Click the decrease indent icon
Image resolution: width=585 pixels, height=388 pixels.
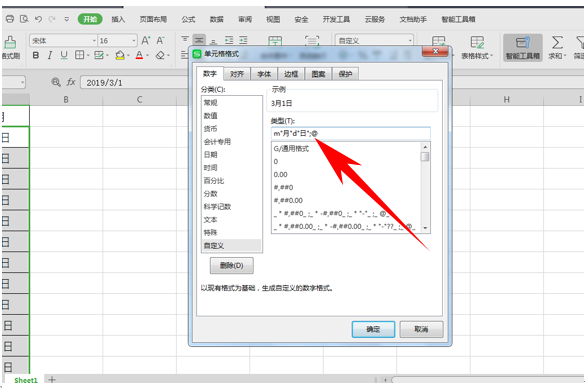229,40
